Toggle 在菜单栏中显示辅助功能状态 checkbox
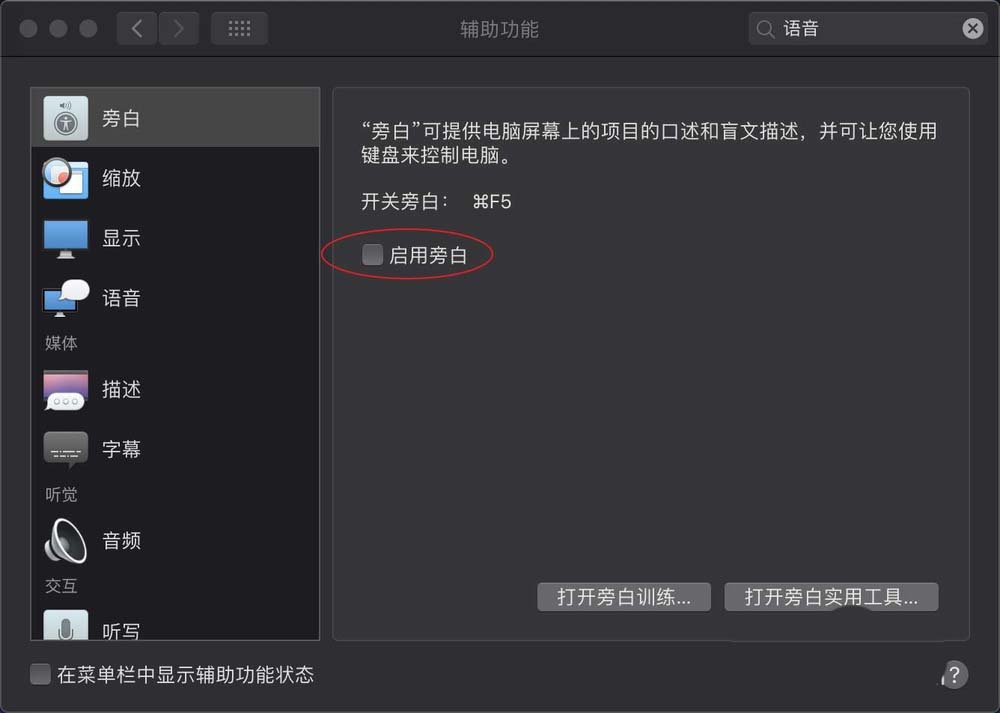The image size is (1000, 713). coord(40,674)
